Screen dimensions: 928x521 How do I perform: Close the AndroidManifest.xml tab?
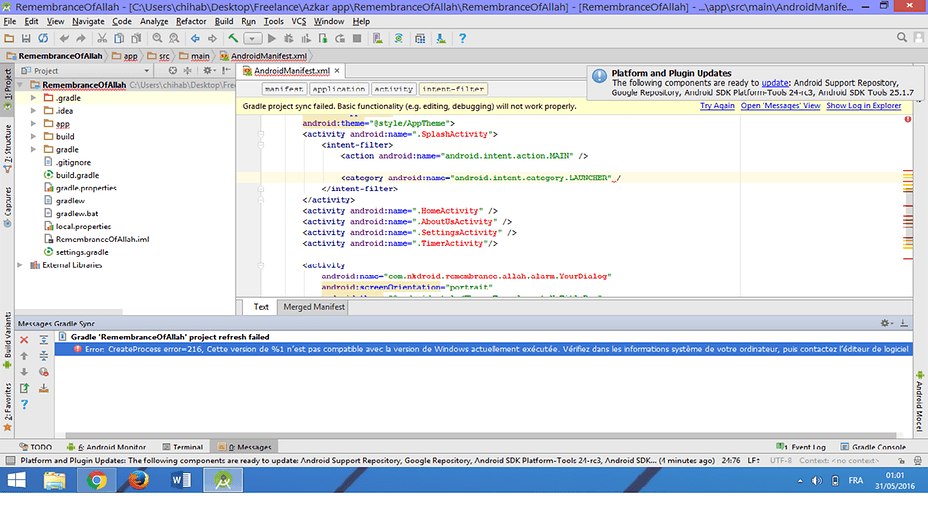(x=337, y=70)
